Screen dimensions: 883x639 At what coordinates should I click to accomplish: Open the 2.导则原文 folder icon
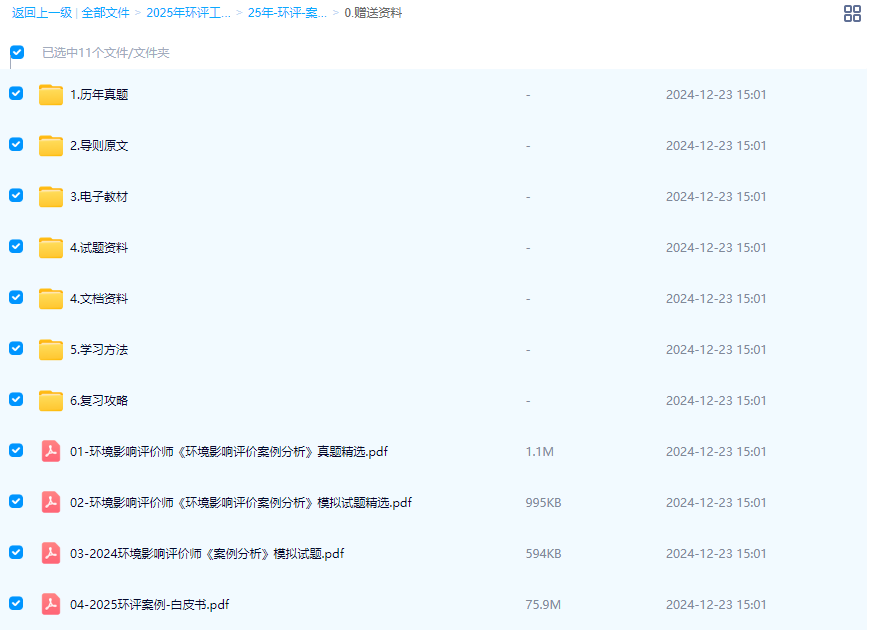pos(51,146)
